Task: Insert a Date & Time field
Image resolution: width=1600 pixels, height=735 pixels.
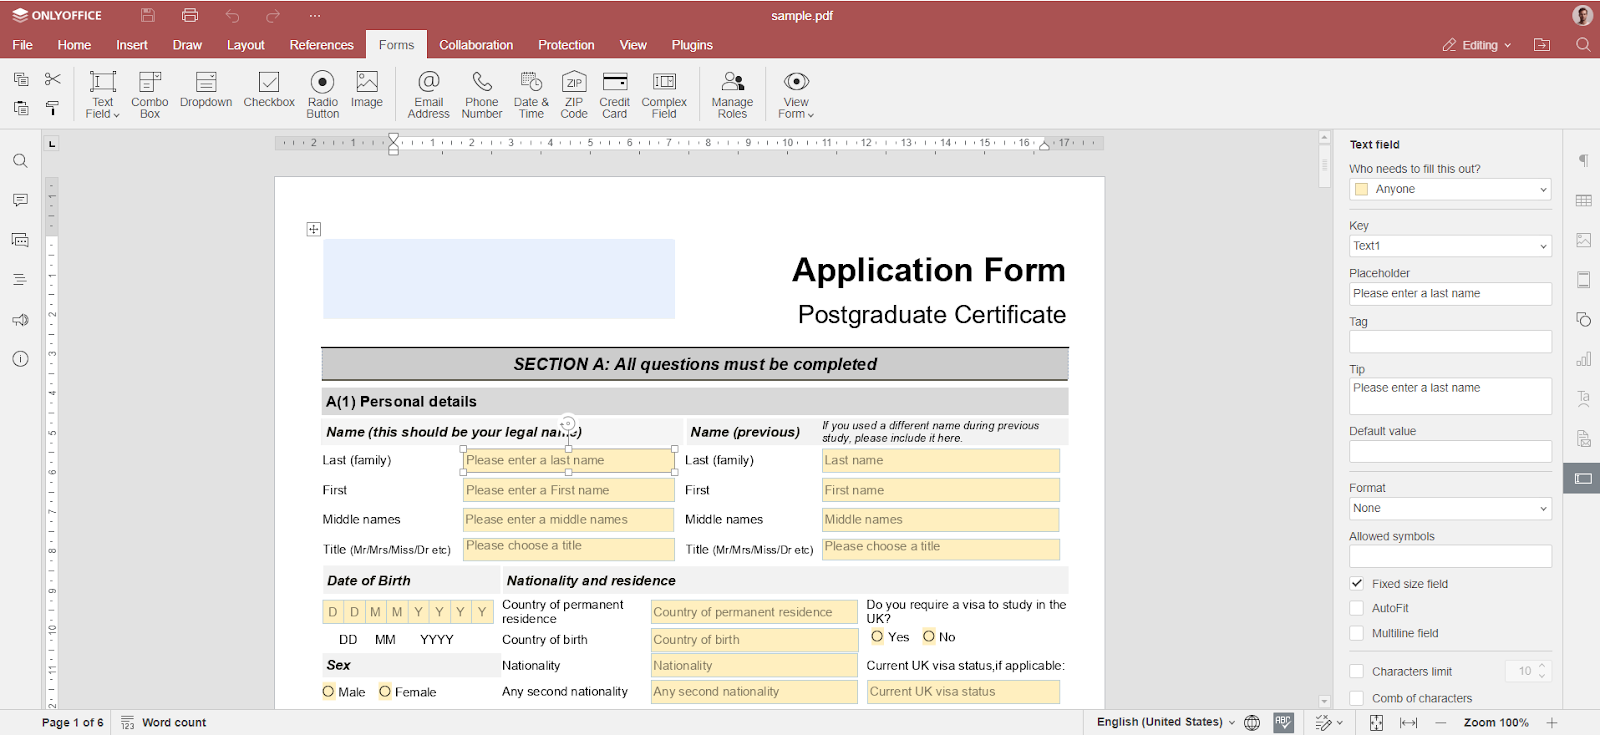Action: click(531, 94)
